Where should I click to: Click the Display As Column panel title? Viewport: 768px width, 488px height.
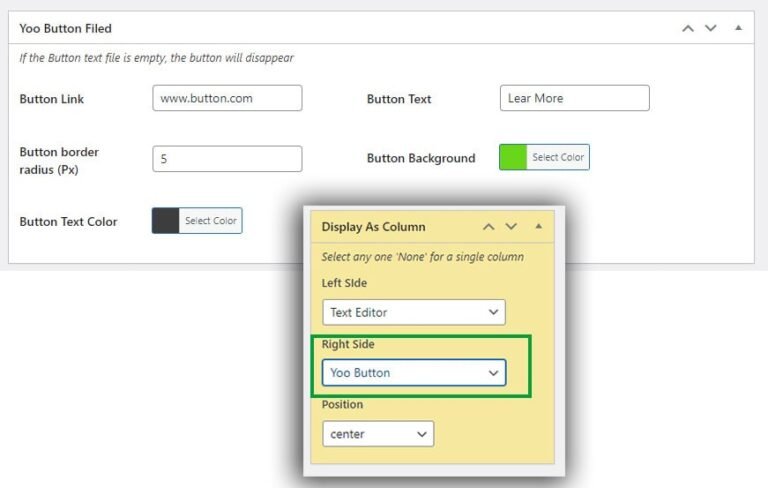(373, 227)
